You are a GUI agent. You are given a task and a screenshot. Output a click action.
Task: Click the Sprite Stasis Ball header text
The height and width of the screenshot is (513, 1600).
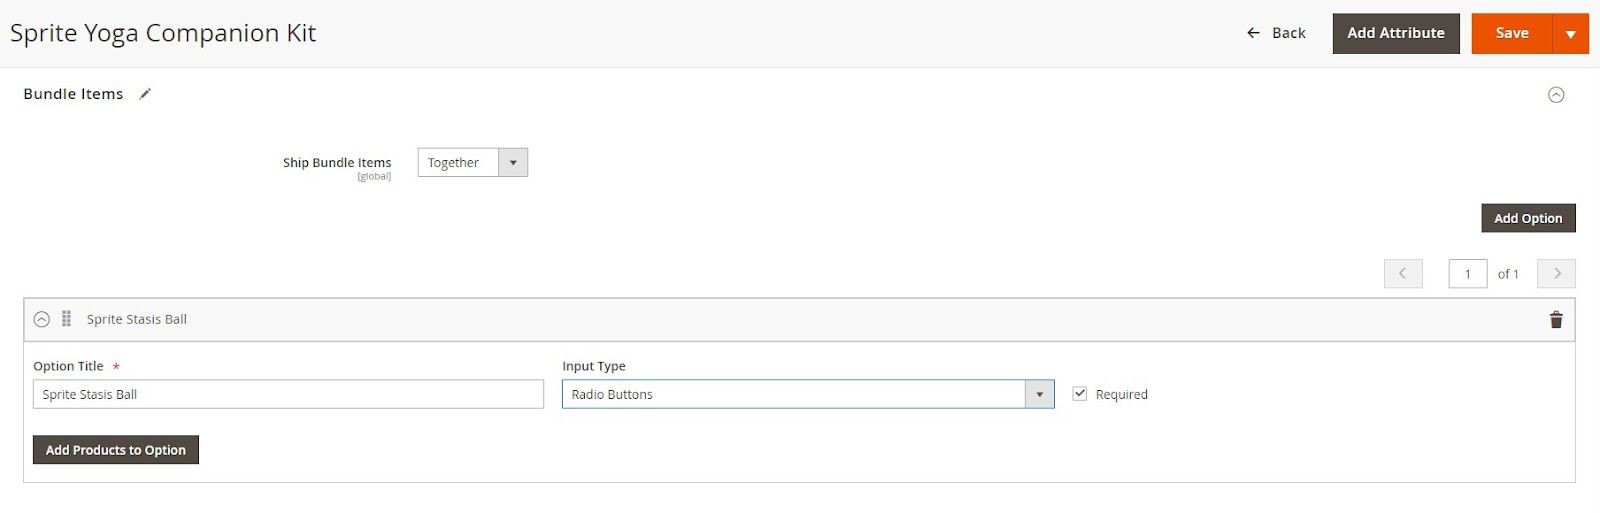pos(137,319)
